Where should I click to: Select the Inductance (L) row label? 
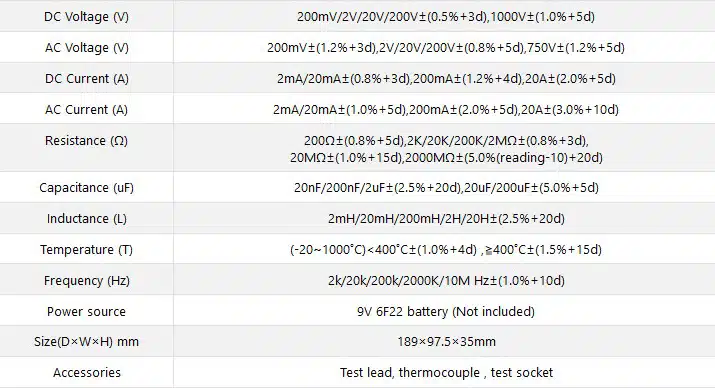87,219
